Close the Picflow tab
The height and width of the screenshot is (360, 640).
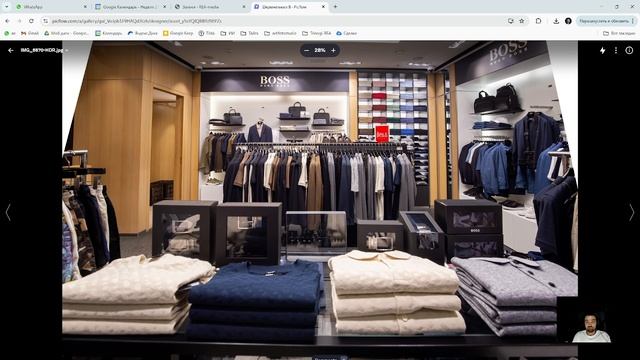click(x=323, y=7)
